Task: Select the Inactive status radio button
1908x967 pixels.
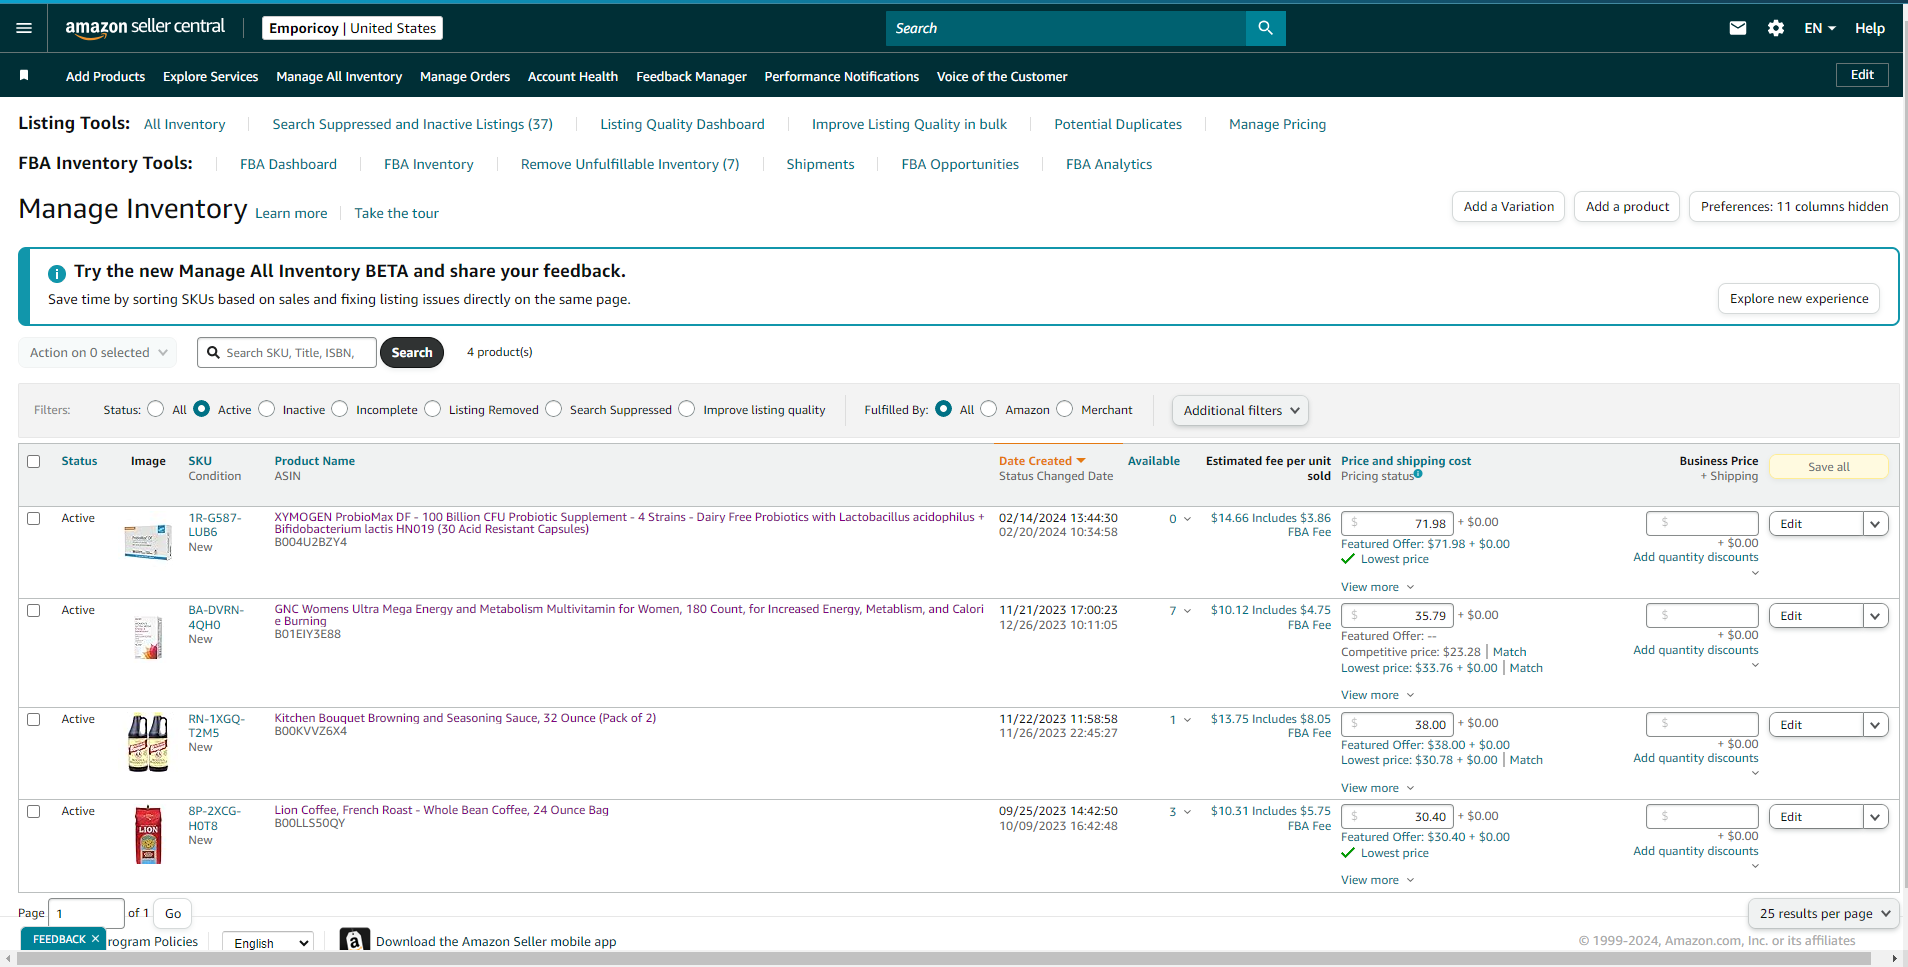Action: pos(267,409)
